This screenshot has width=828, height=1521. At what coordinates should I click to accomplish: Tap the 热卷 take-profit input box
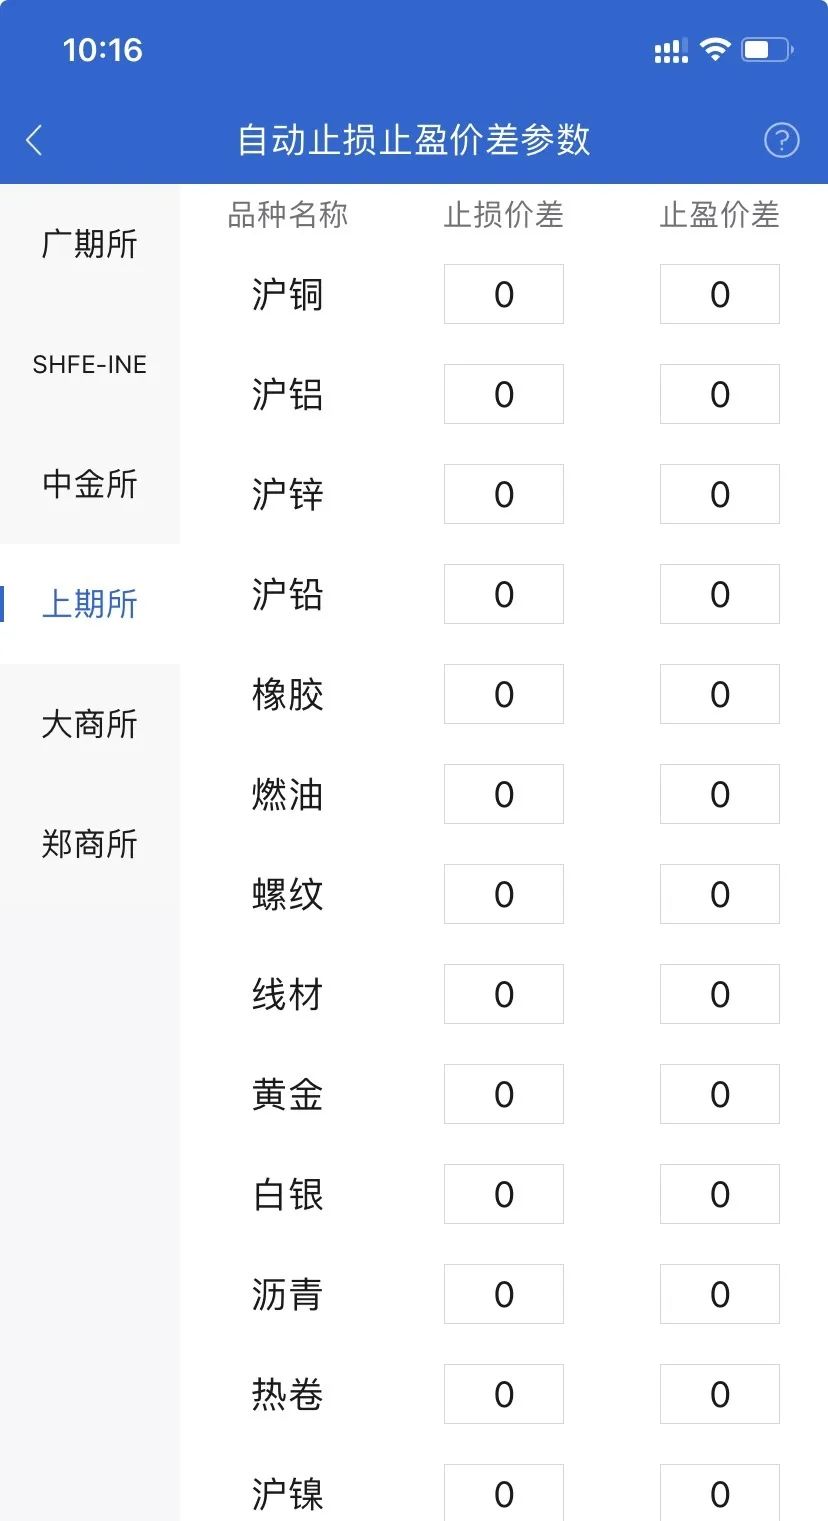(x=720, y=1394)
